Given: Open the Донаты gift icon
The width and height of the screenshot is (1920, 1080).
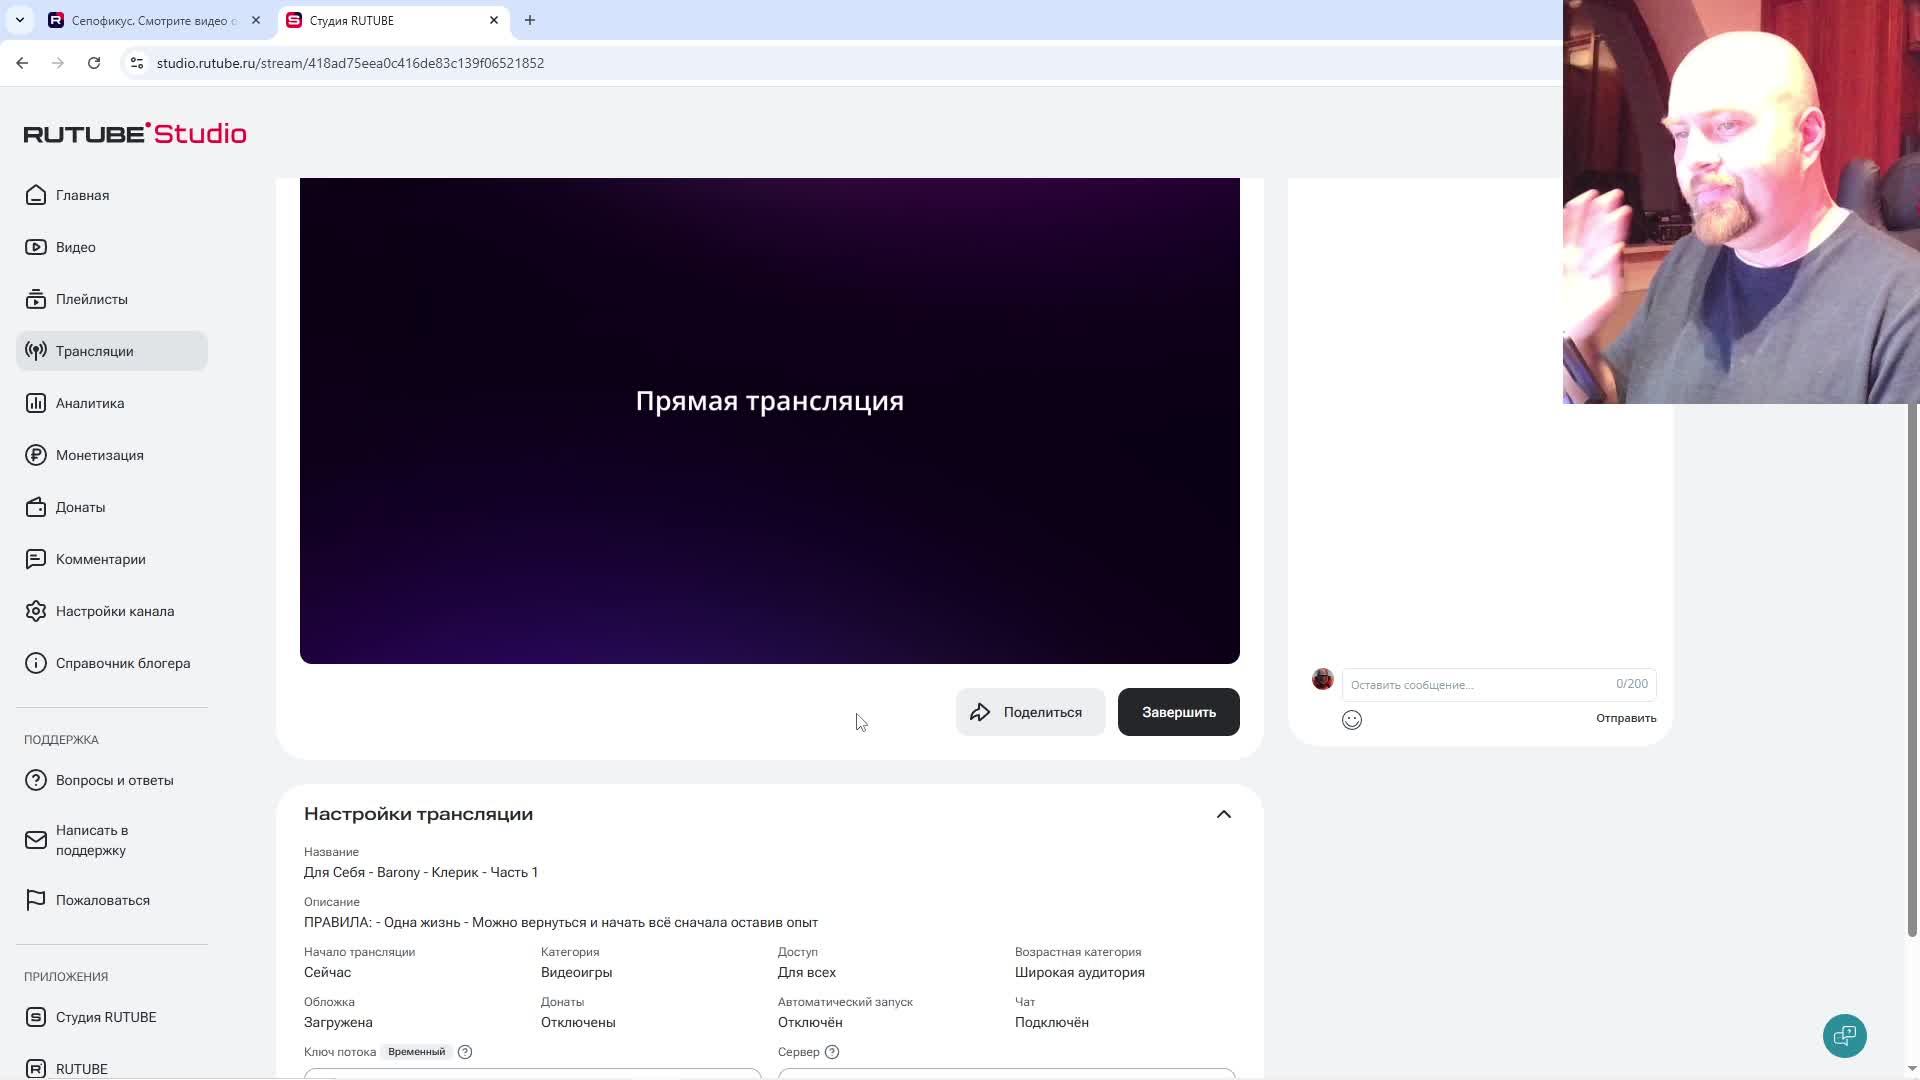Looking at the screenshot, I should point(36,507).
